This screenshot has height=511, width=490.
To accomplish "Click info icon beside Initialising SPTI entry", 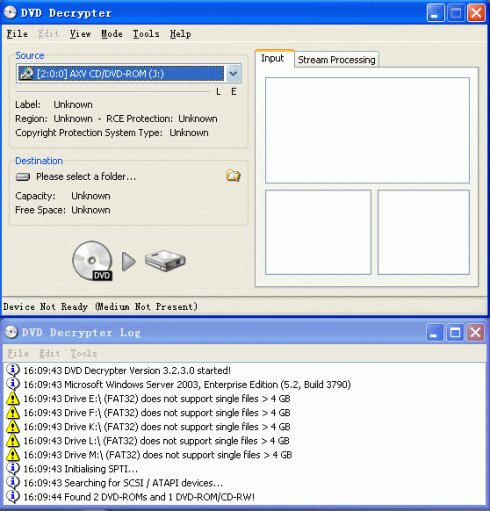I will (13, 468).
